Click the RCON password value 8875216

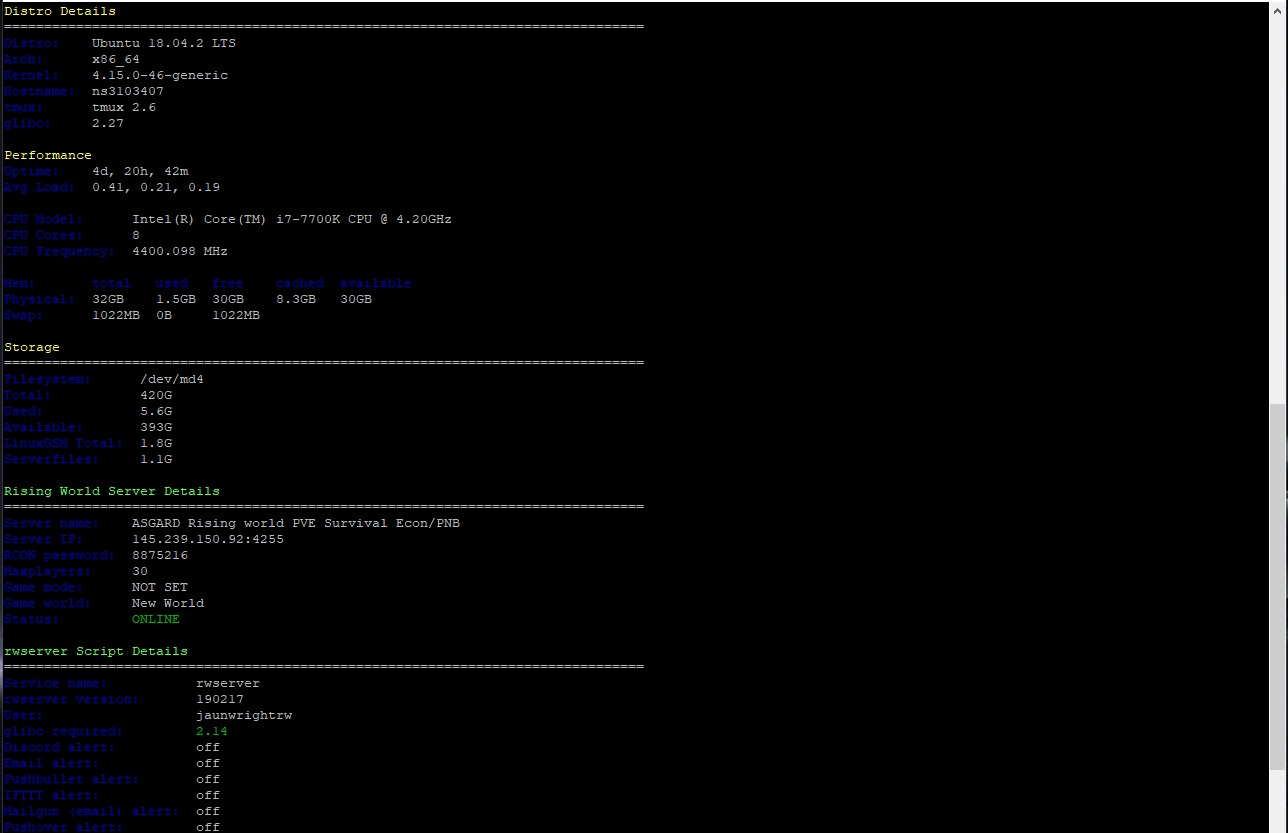tap(159, 555)
